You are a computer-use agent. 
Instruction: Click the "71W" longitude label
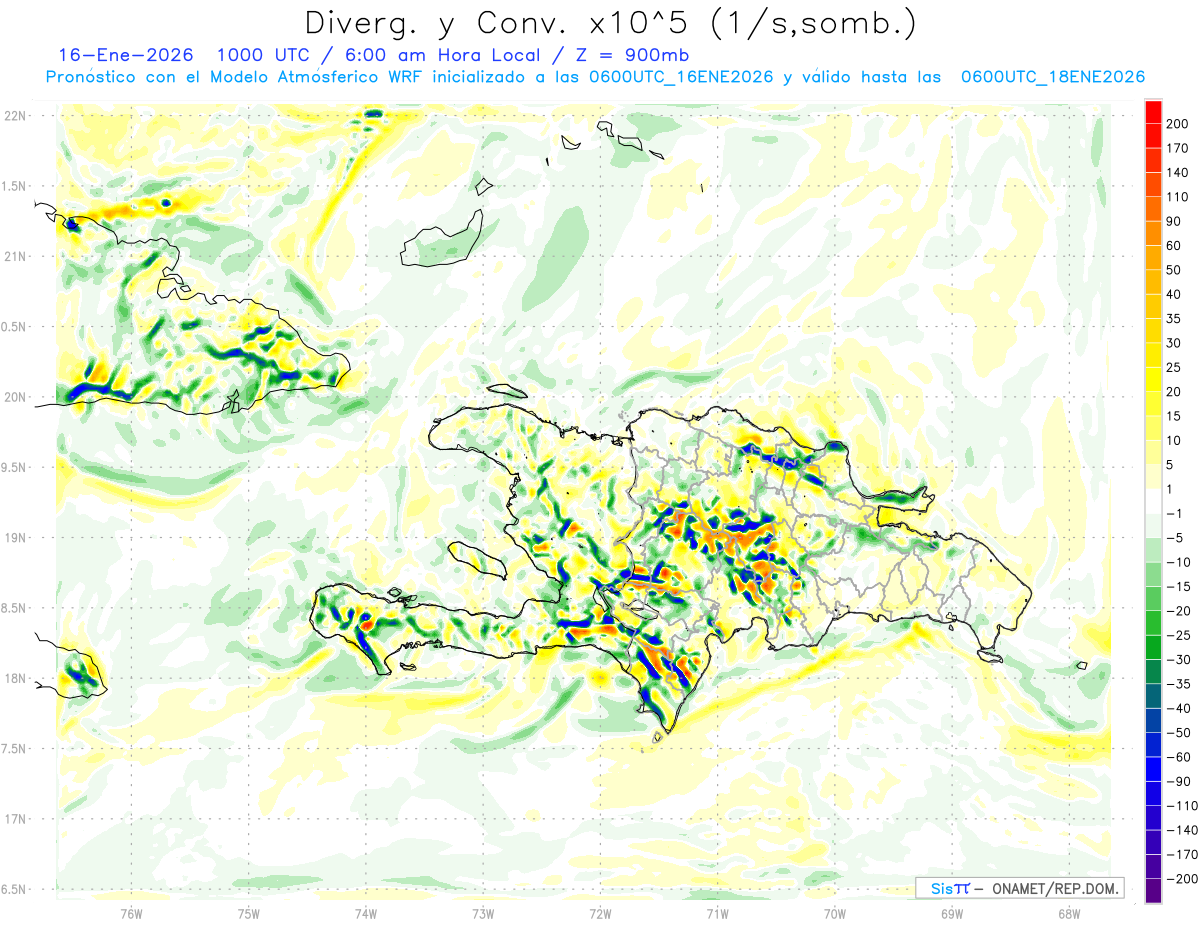pyautogui.click(x=717, y=914)
